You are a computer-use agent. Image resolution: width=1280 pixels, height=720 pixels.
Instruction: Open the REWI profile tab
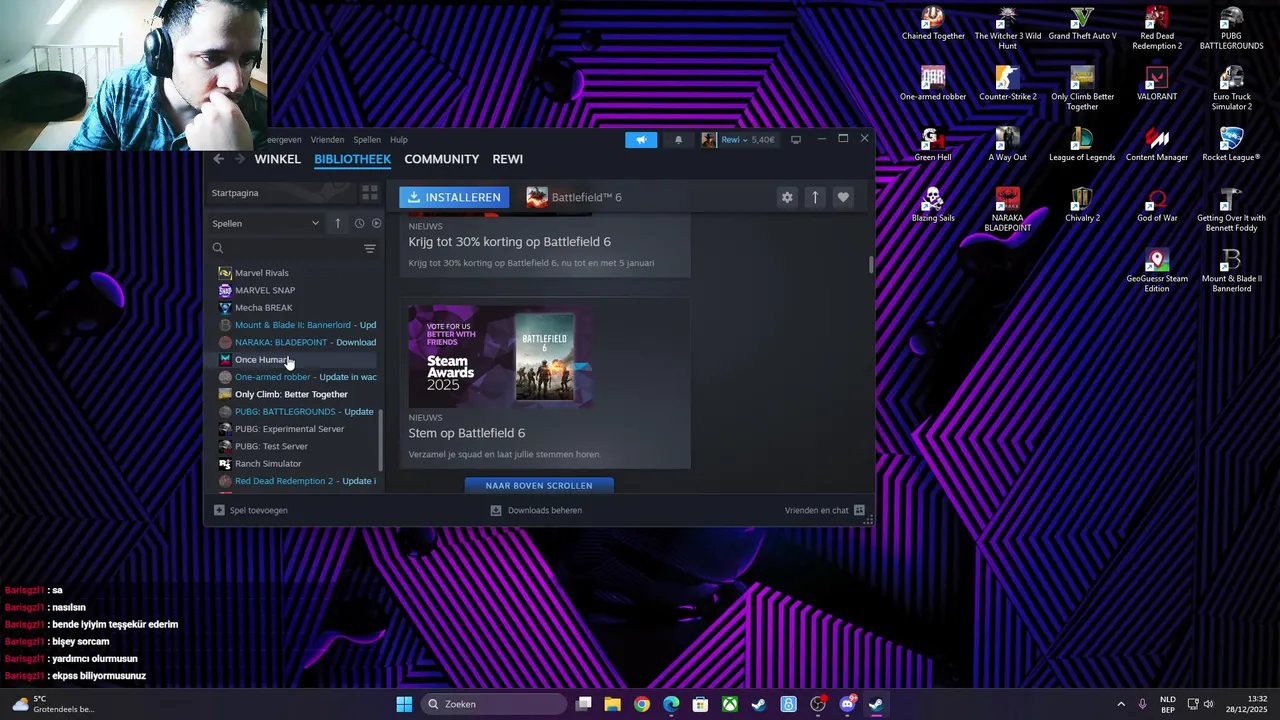click(507, 159)
